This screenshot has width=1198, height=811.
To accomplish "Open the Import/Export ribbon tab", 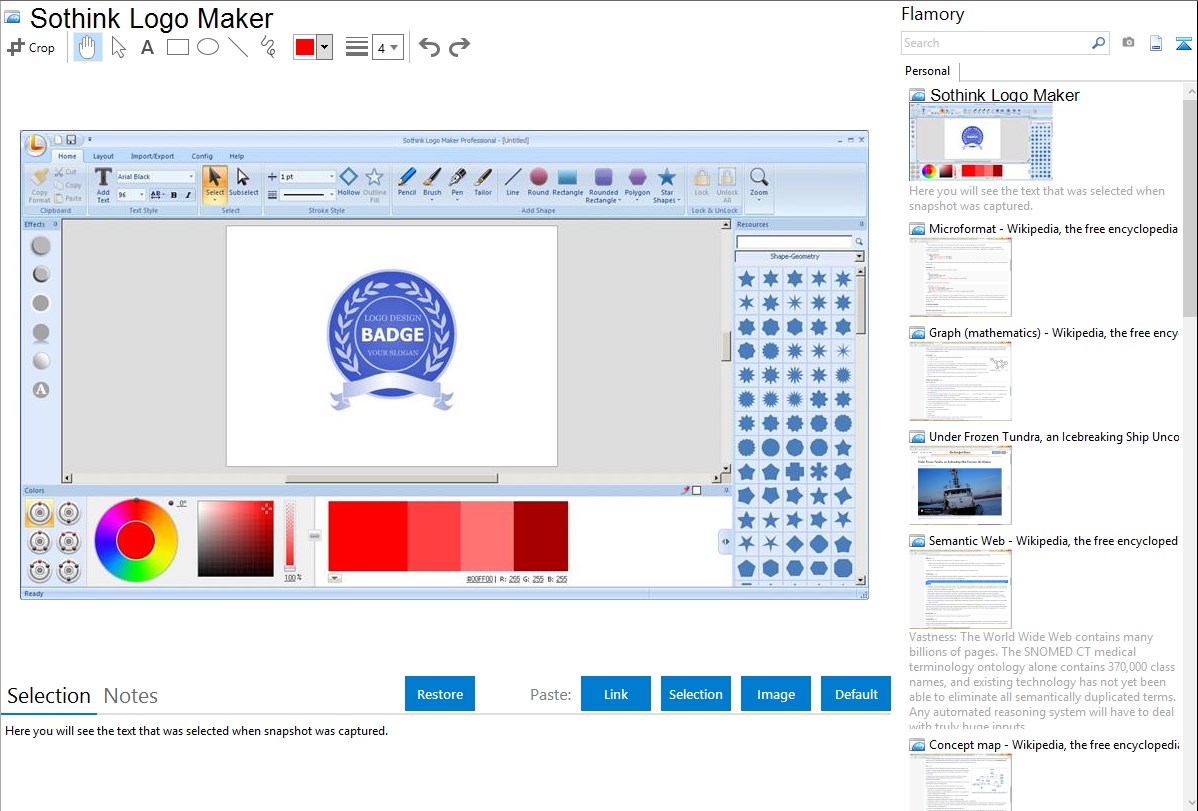I will pos(152,156).
